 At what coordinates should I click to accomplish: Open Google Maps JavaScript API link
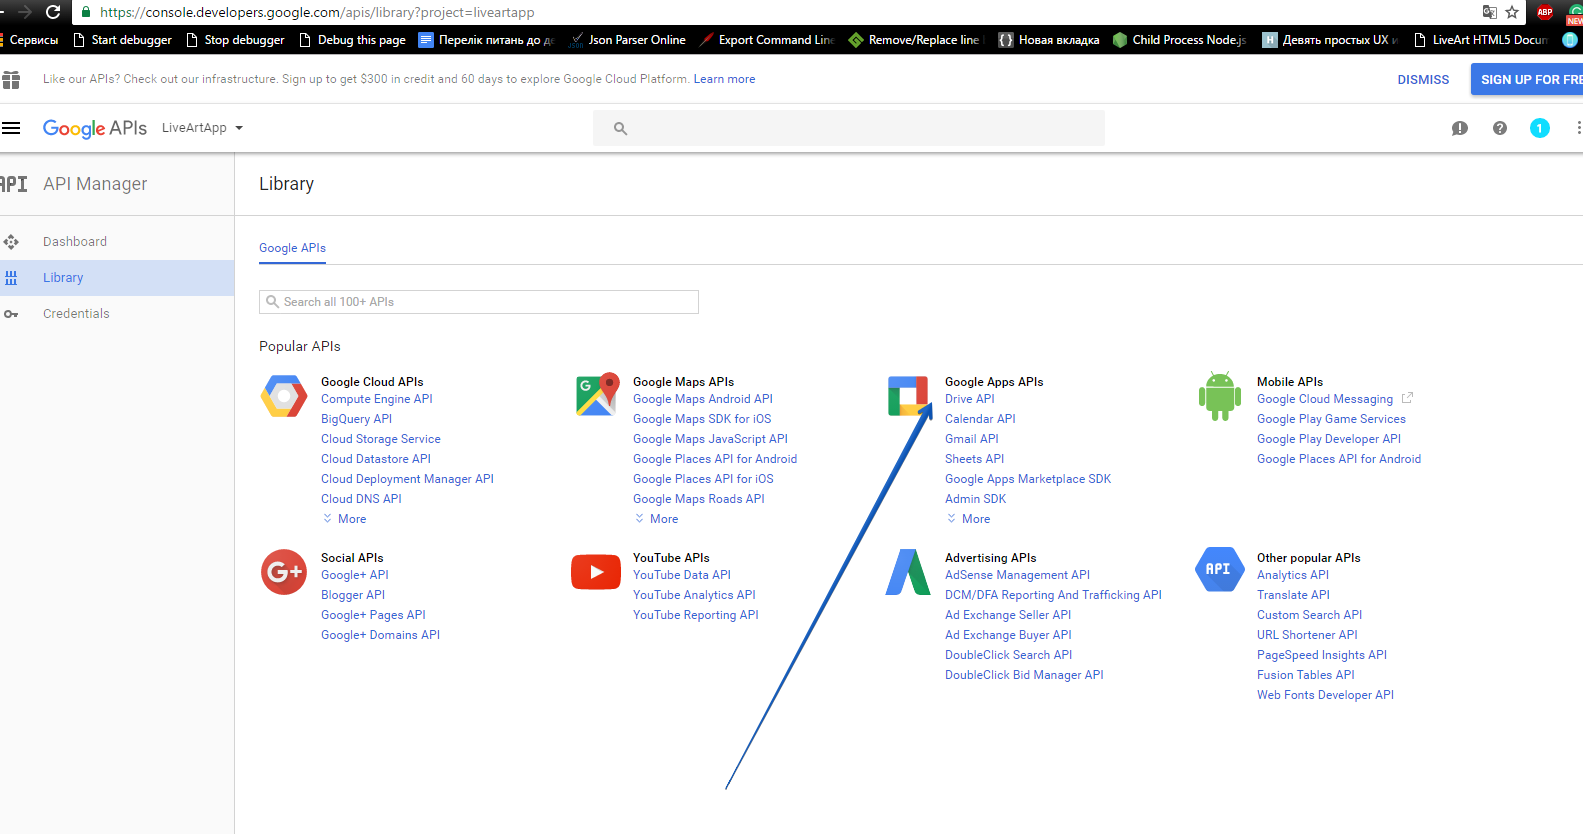coord(710,439)
